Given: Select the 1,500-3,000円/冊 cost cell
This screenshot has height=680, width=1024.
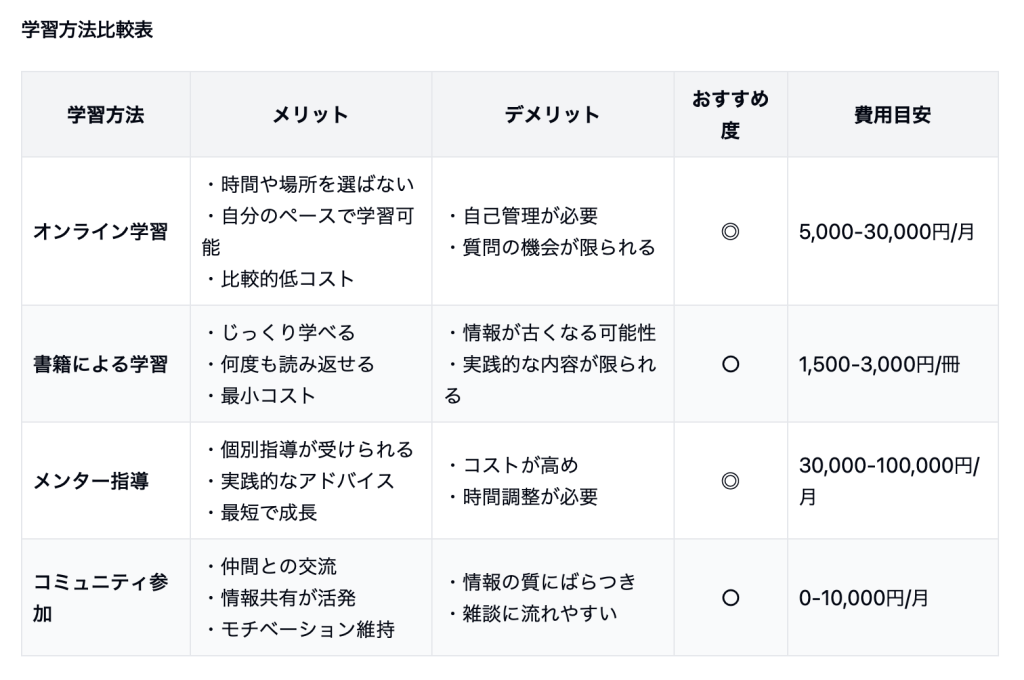Looking at the screenshot, I should [879, 364].
